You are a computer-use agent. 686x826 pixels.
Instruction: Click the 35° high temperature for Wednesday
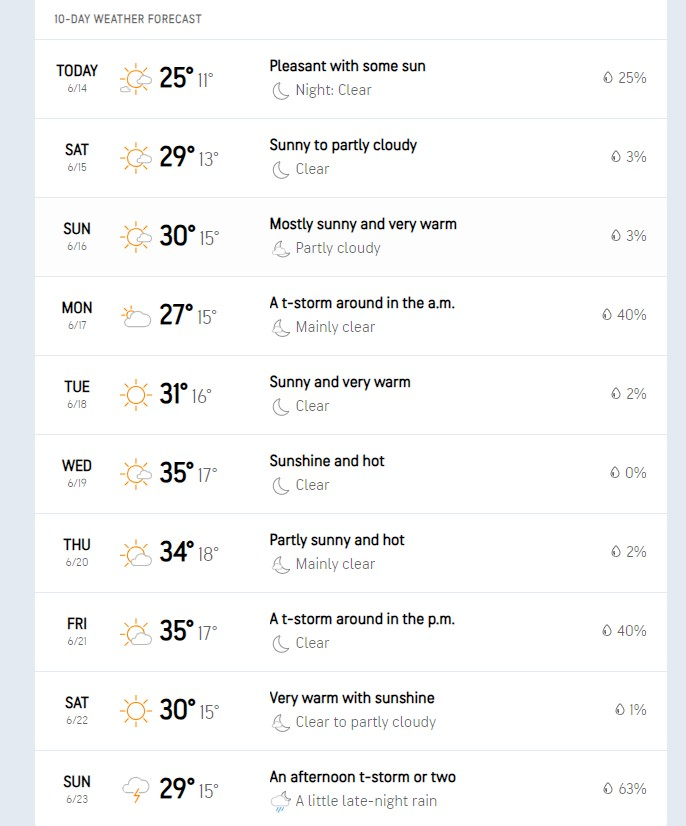176,473
